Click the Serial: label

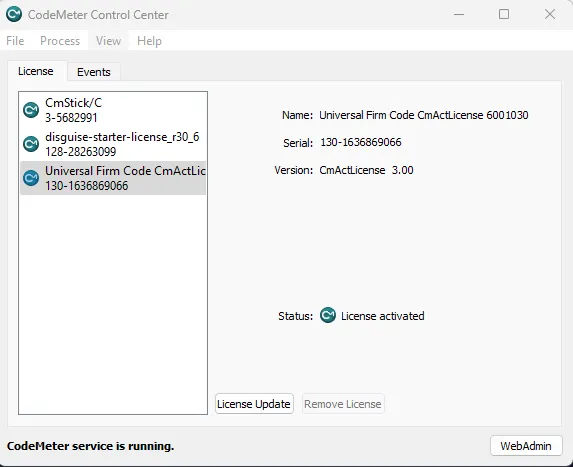point(298,143)
